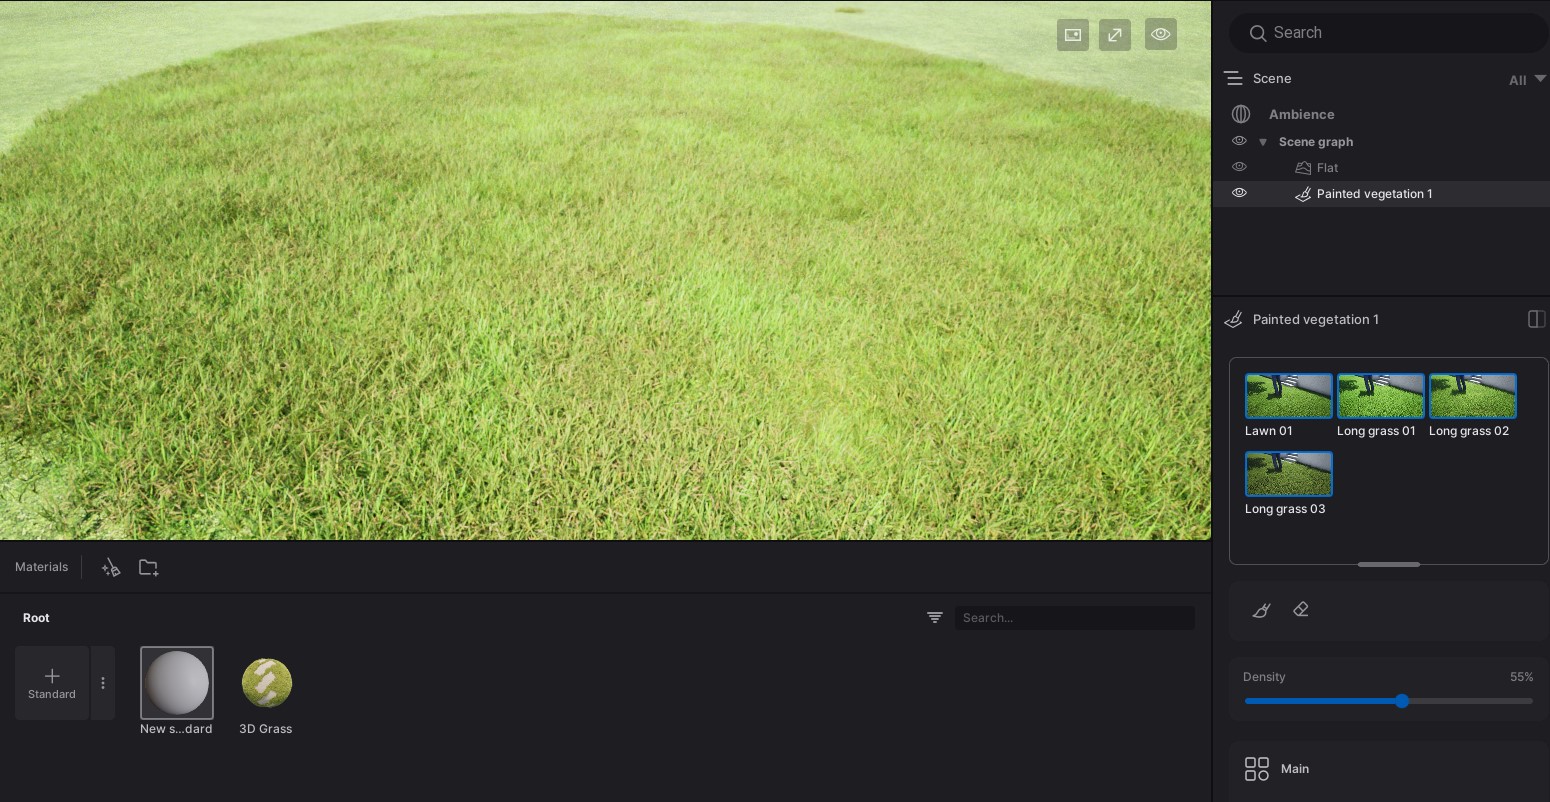The image size is (1550, 802).
Task: Add a new Standard material
Action: tap(52, 683)
